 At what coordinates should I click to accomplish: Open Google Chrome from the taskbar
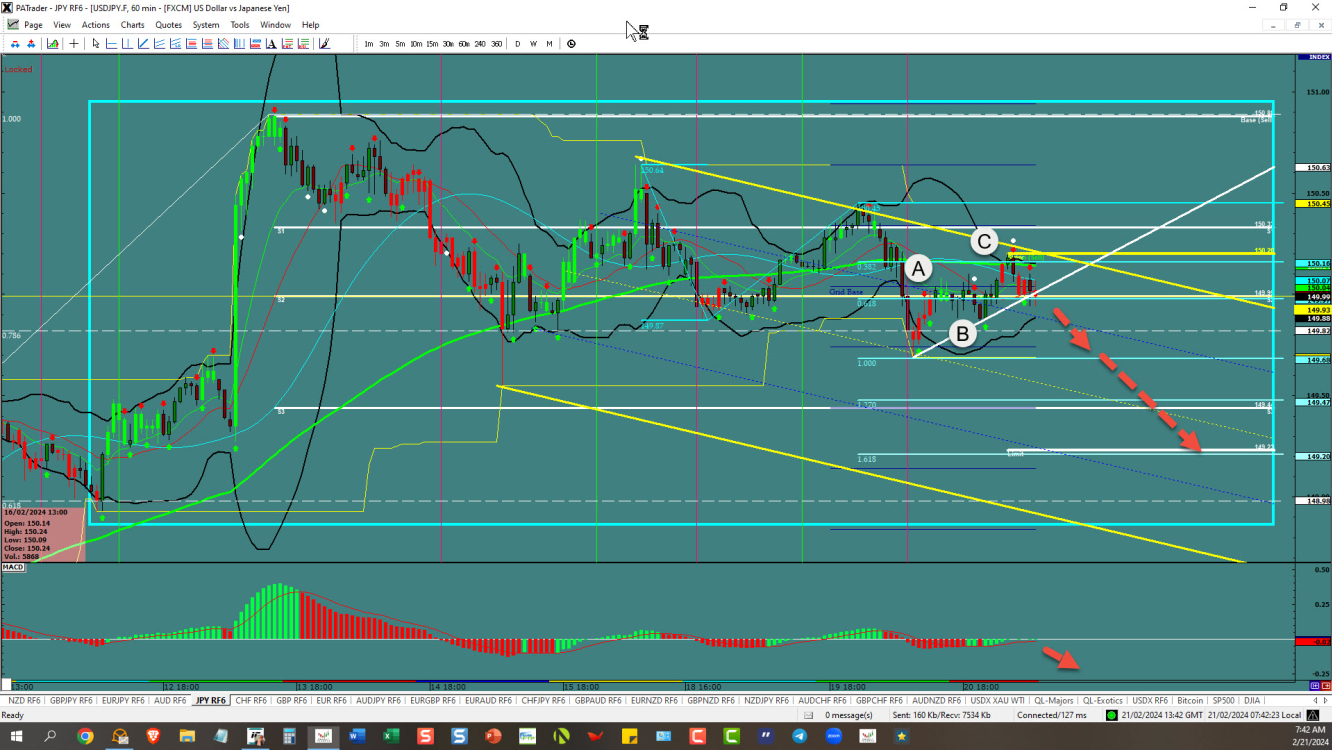tap(86, 737)
